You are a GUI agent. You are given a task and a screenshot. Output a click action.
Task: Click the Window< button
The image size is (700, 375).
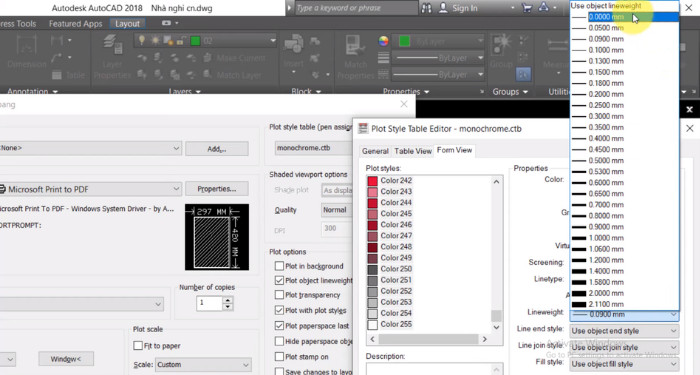pos(66,359)
